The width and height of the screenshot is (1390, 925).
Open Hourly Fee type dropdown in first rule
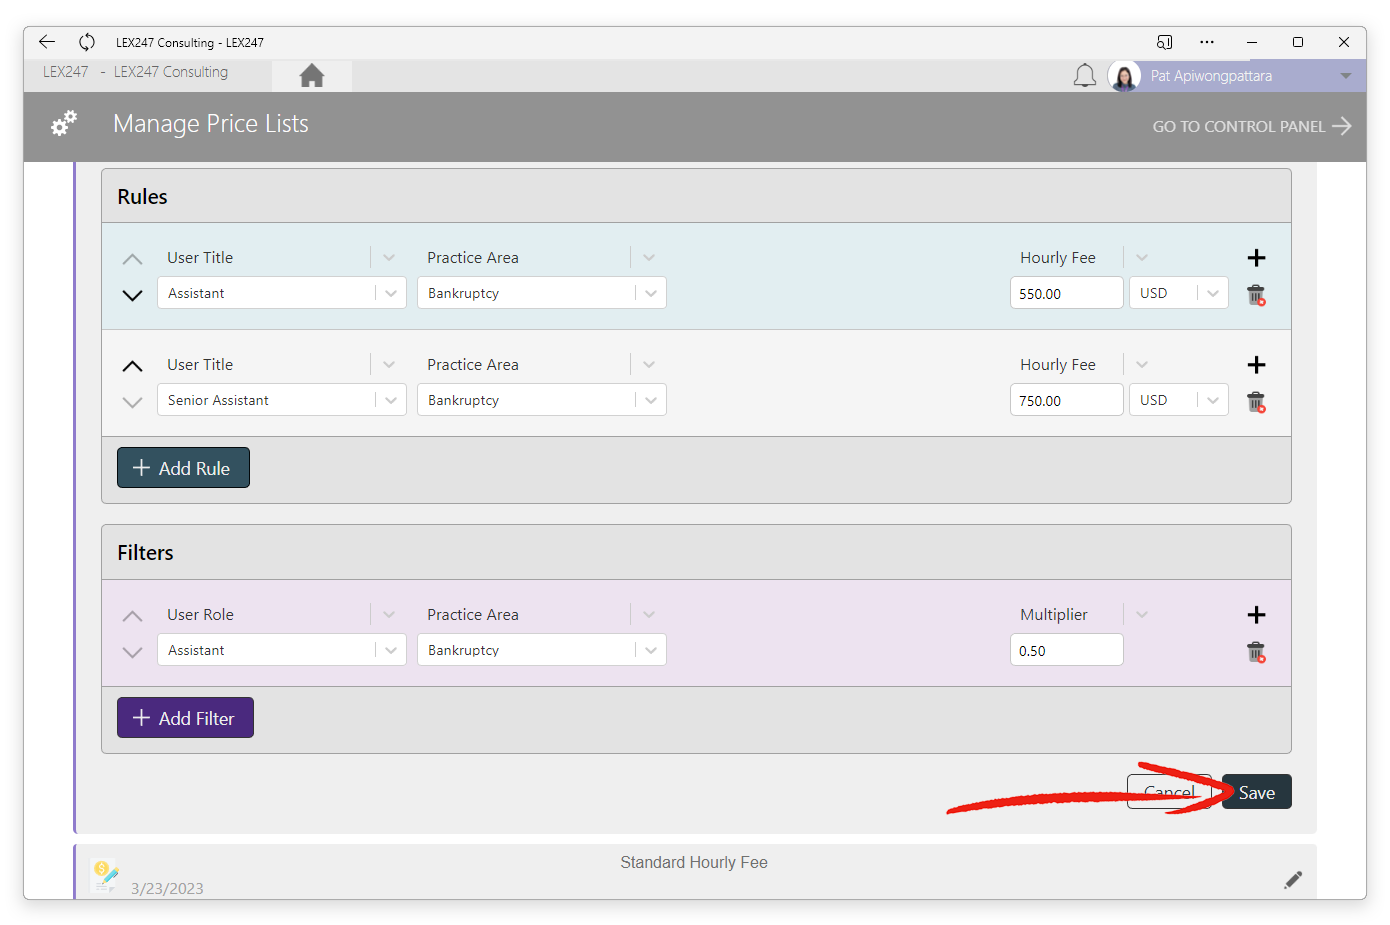point(1142,258)
